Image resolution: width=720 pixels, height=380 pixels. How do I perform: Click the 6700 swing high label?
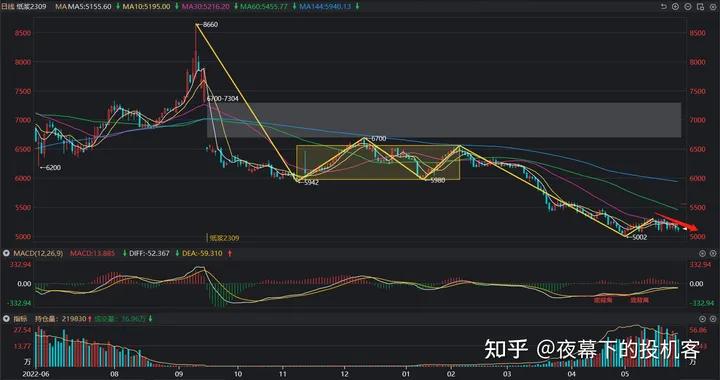click(x=379, y=138)
